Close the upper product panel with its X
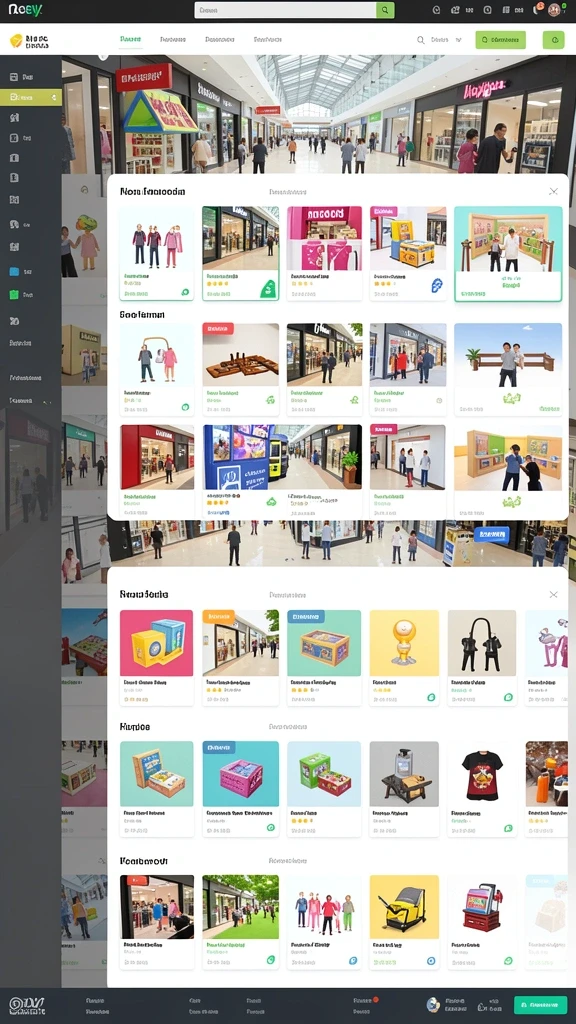The width and height of the screenshot is (576, 1024). pos(553,191)
